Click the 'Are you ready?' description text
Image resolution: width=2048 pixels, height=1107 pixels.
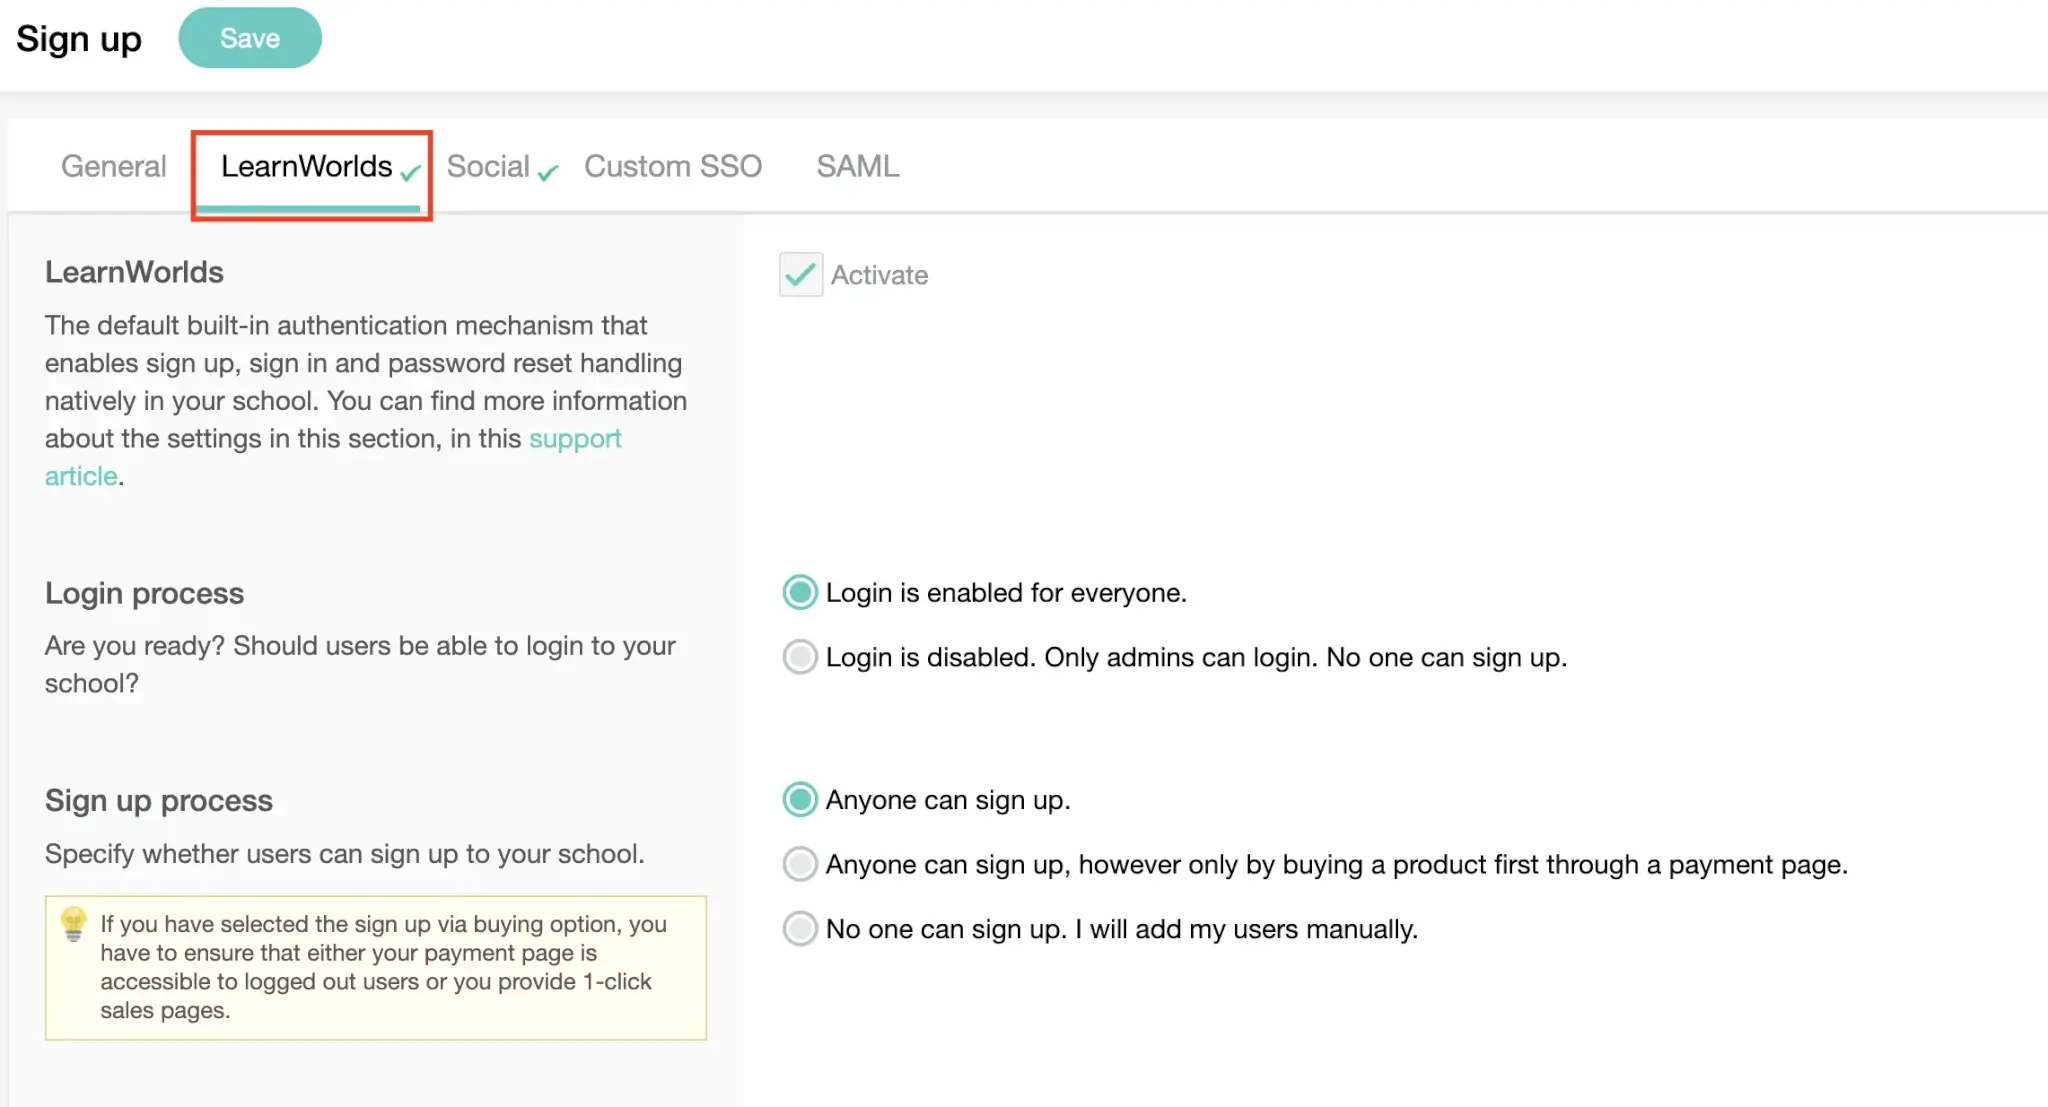tap(360, 664)
